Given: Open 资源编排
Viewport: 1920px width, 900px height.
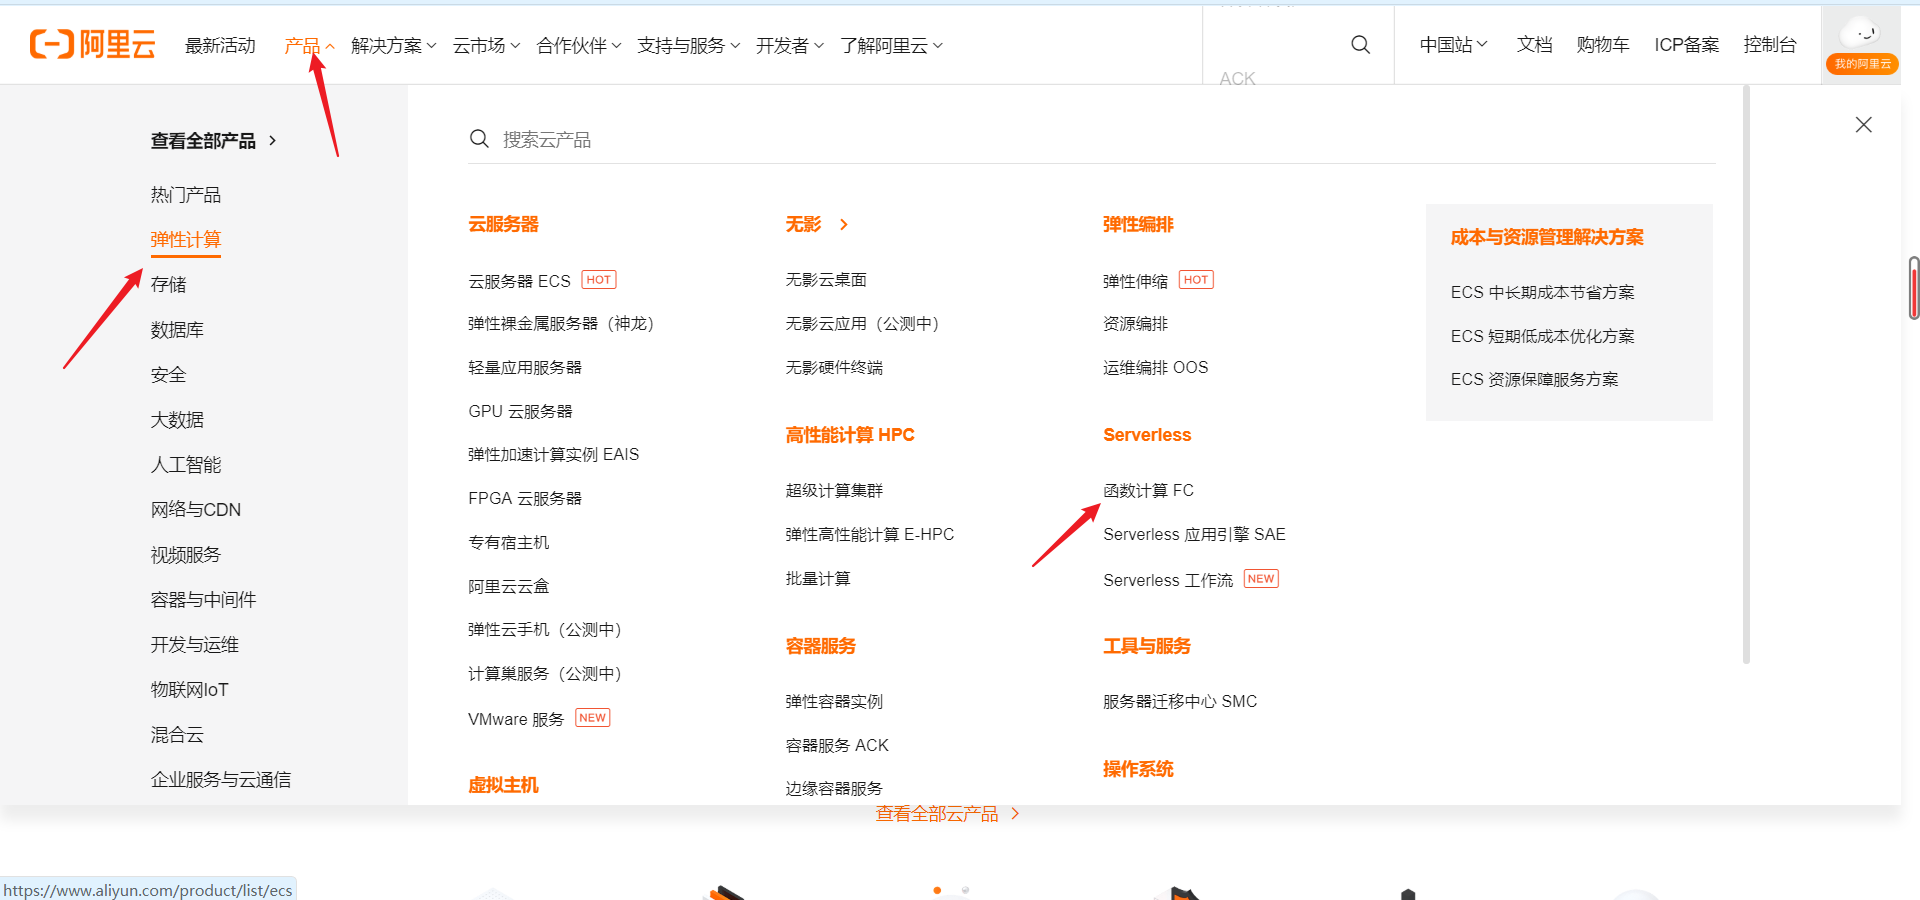Looking at the screenshot, I should pos(1136,324).
